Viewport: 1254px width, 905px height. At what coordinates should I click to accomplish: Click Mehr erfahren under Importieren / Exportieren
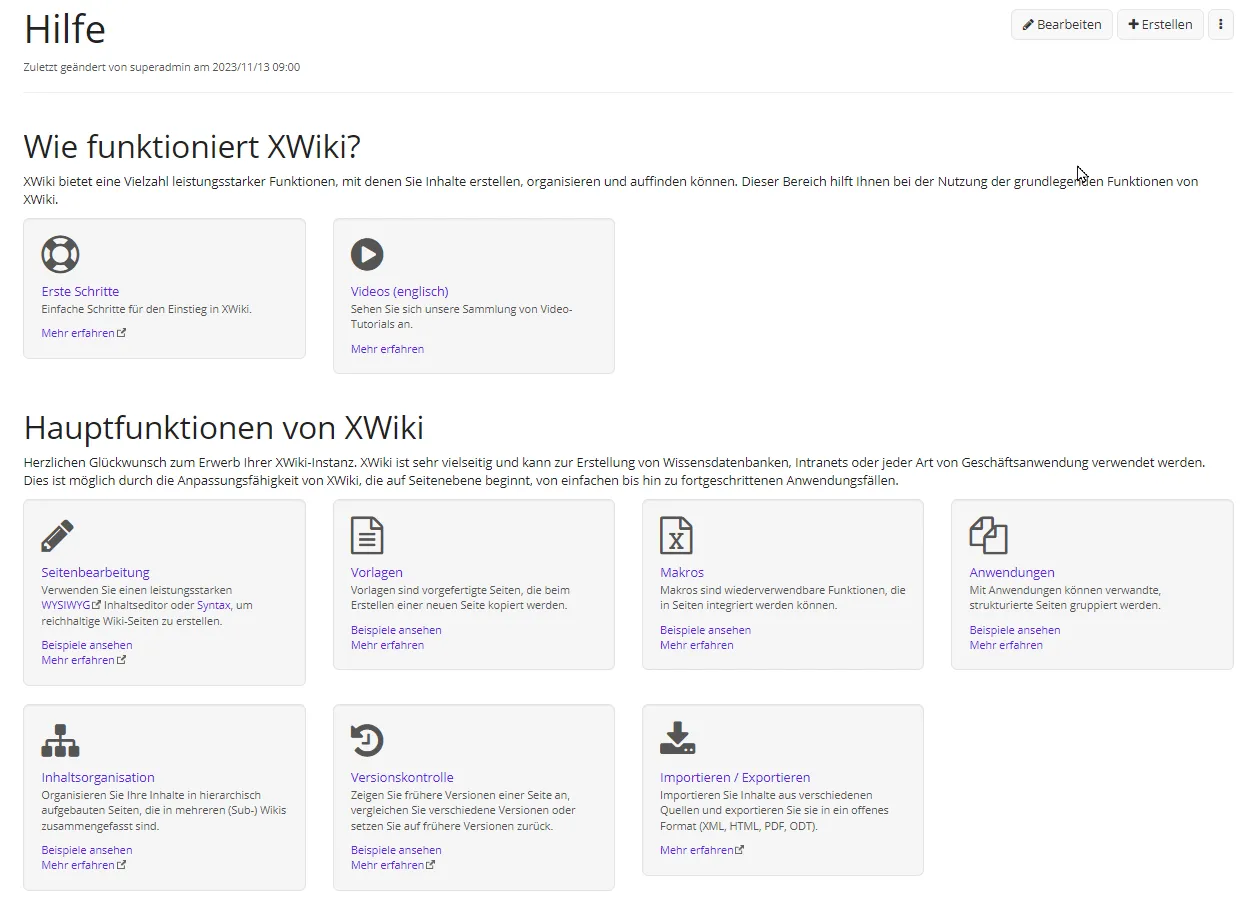pos(697,850)
